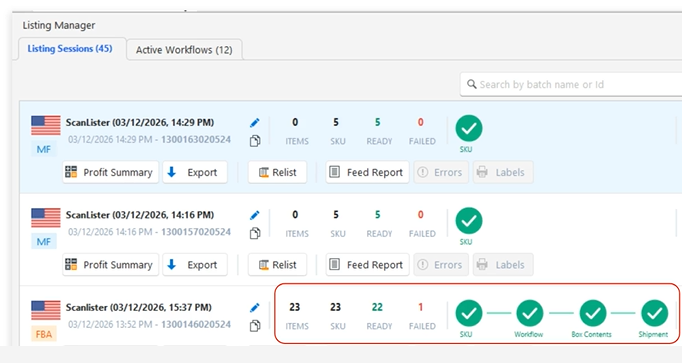Click the 22 READY count
Viewport: 682px width, 363px height.
click(377, 307)
